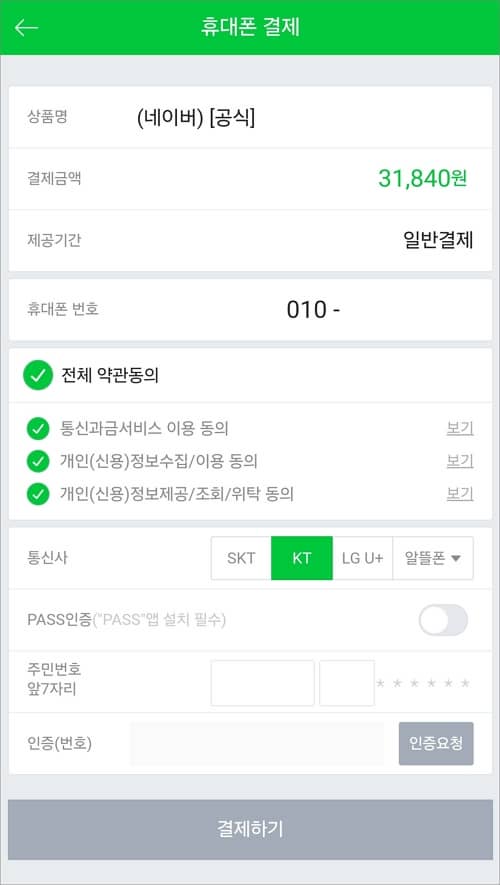
Task: Go back with the arrow icon
Action: click(26, 27)
